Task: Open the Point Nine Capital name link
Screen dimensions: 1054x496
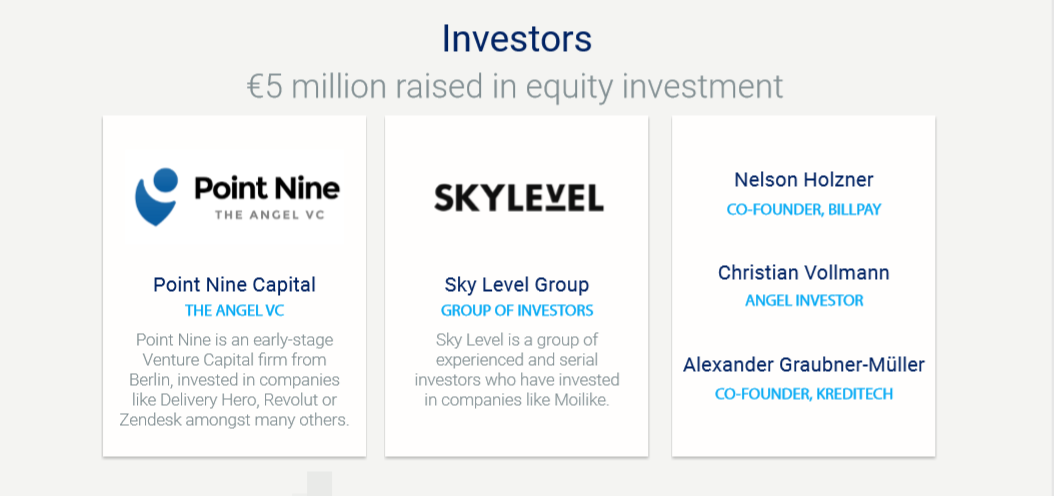Action: coord(234,285)
